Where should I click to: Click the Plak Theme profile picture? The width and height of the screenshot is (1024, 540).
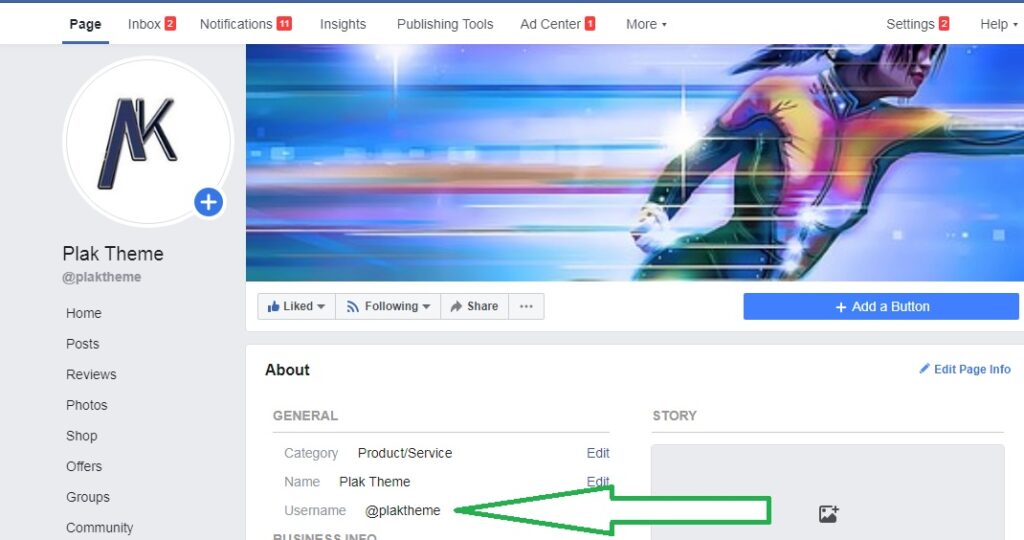148,141
